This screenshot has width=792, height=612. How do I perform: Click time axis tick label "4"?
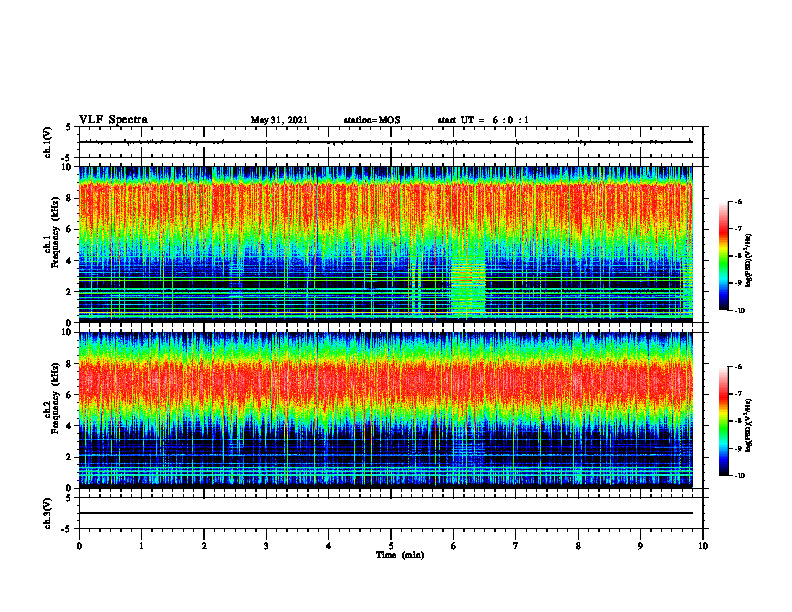tap(329, 546)
